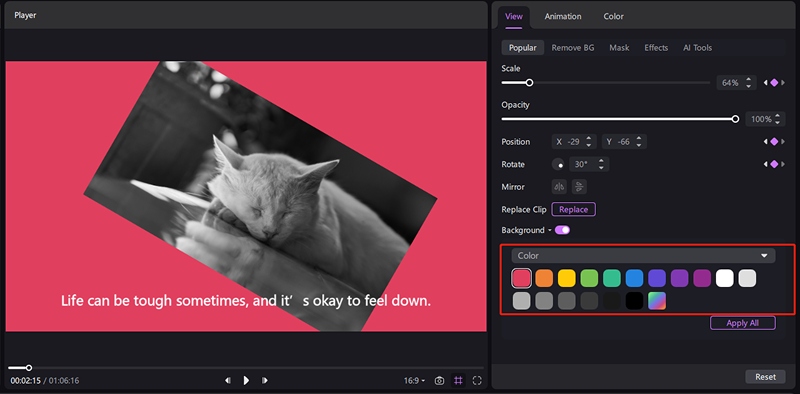Enter fullscreen preview mode
Screen dimensions: 800x394
coord(477,381)
